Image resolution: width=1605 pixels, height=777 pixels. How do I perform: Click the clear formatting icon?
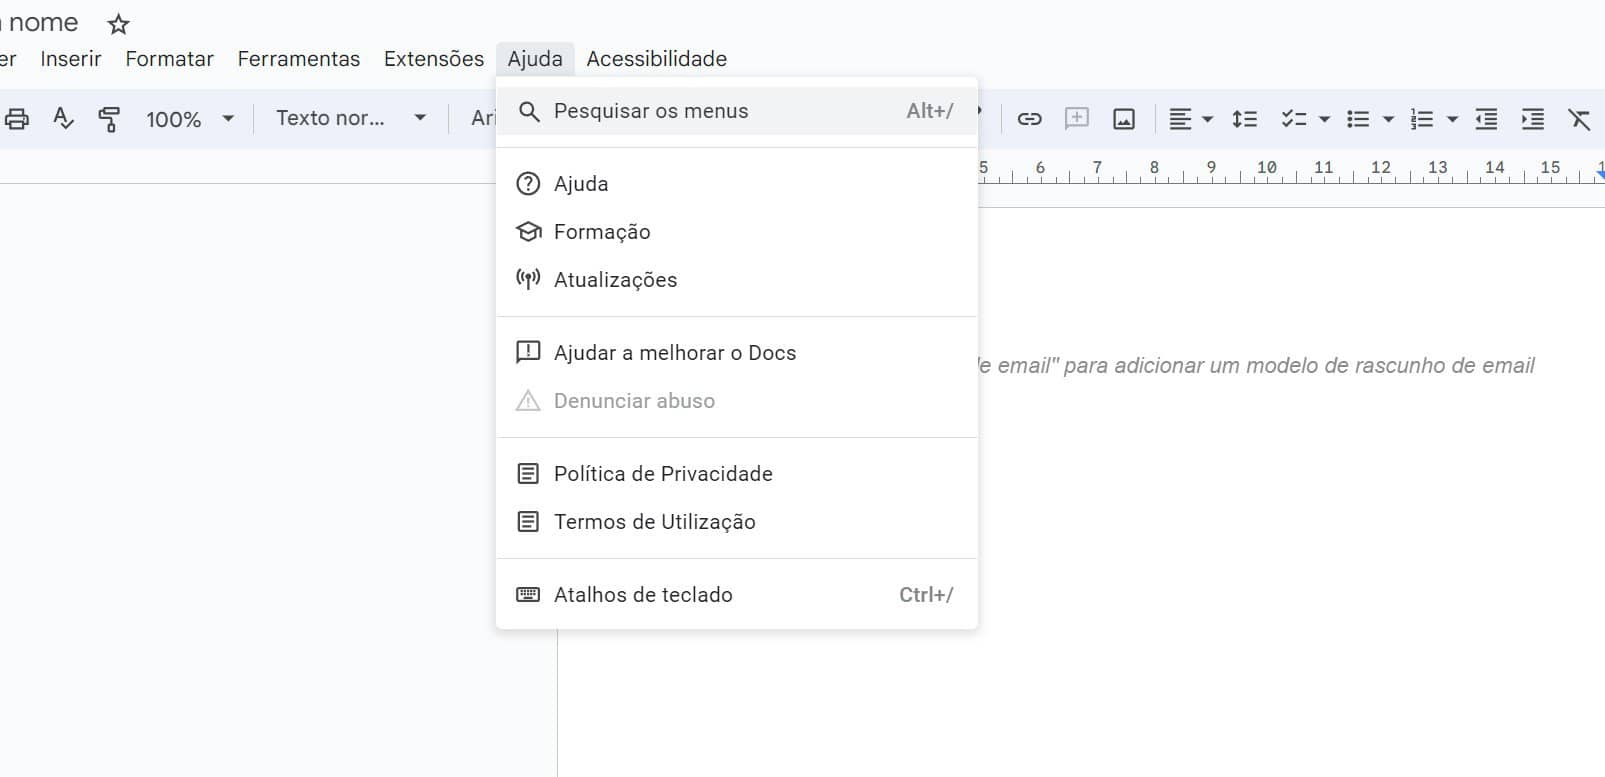pyautogui.click(x=1579, y=119)
